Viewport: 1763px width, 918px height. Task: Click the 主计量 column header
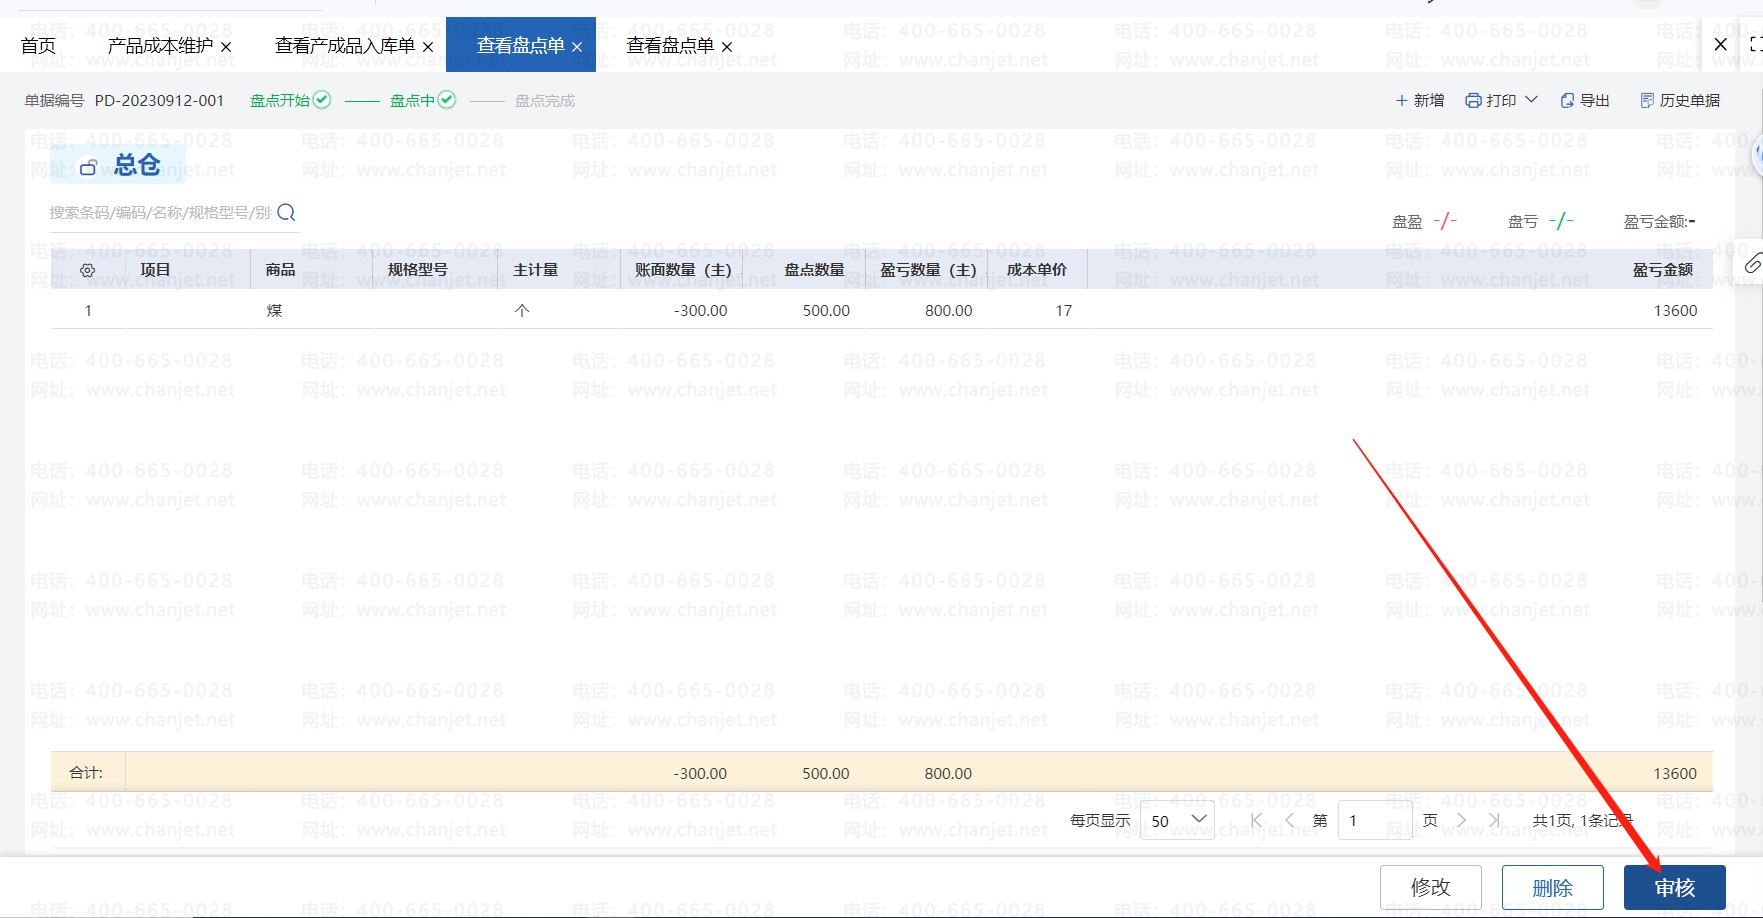(x=535, y=270)
